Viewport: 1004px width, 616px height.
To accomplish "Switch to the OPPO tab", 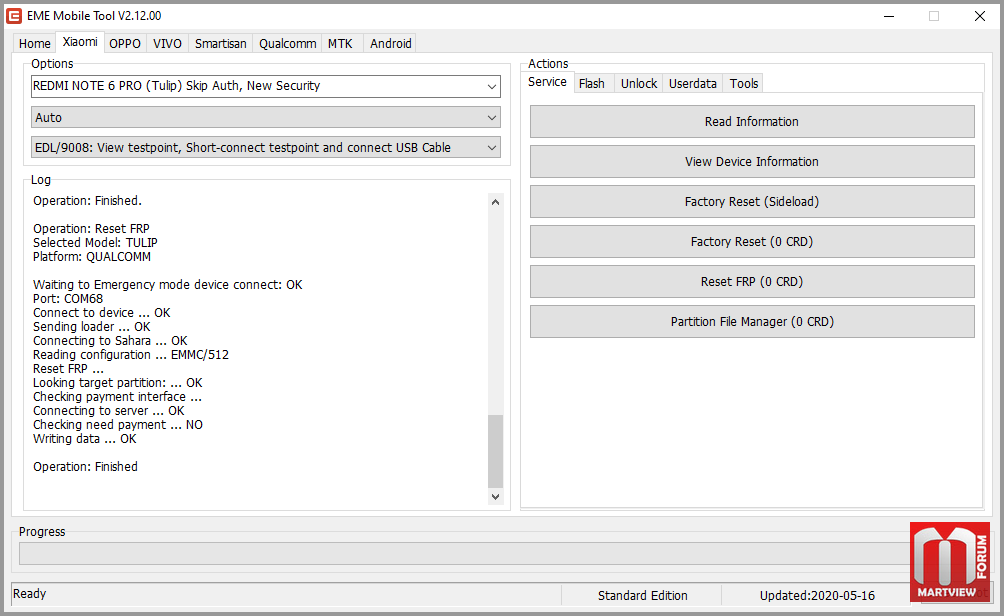I will (125, 44).
